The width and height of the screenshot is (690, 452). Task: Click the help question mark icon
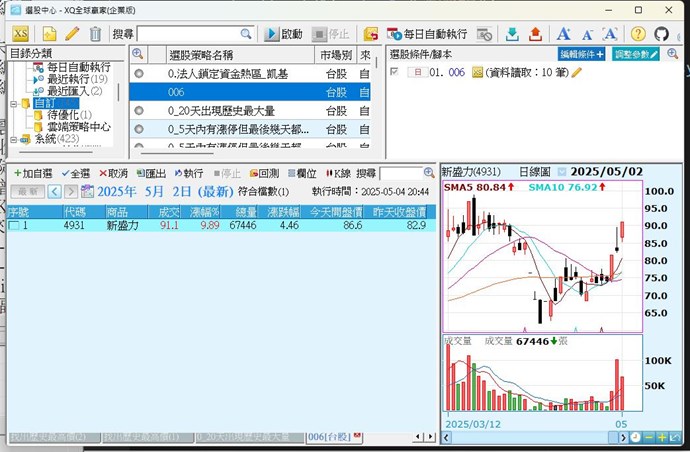click(638, 34)
